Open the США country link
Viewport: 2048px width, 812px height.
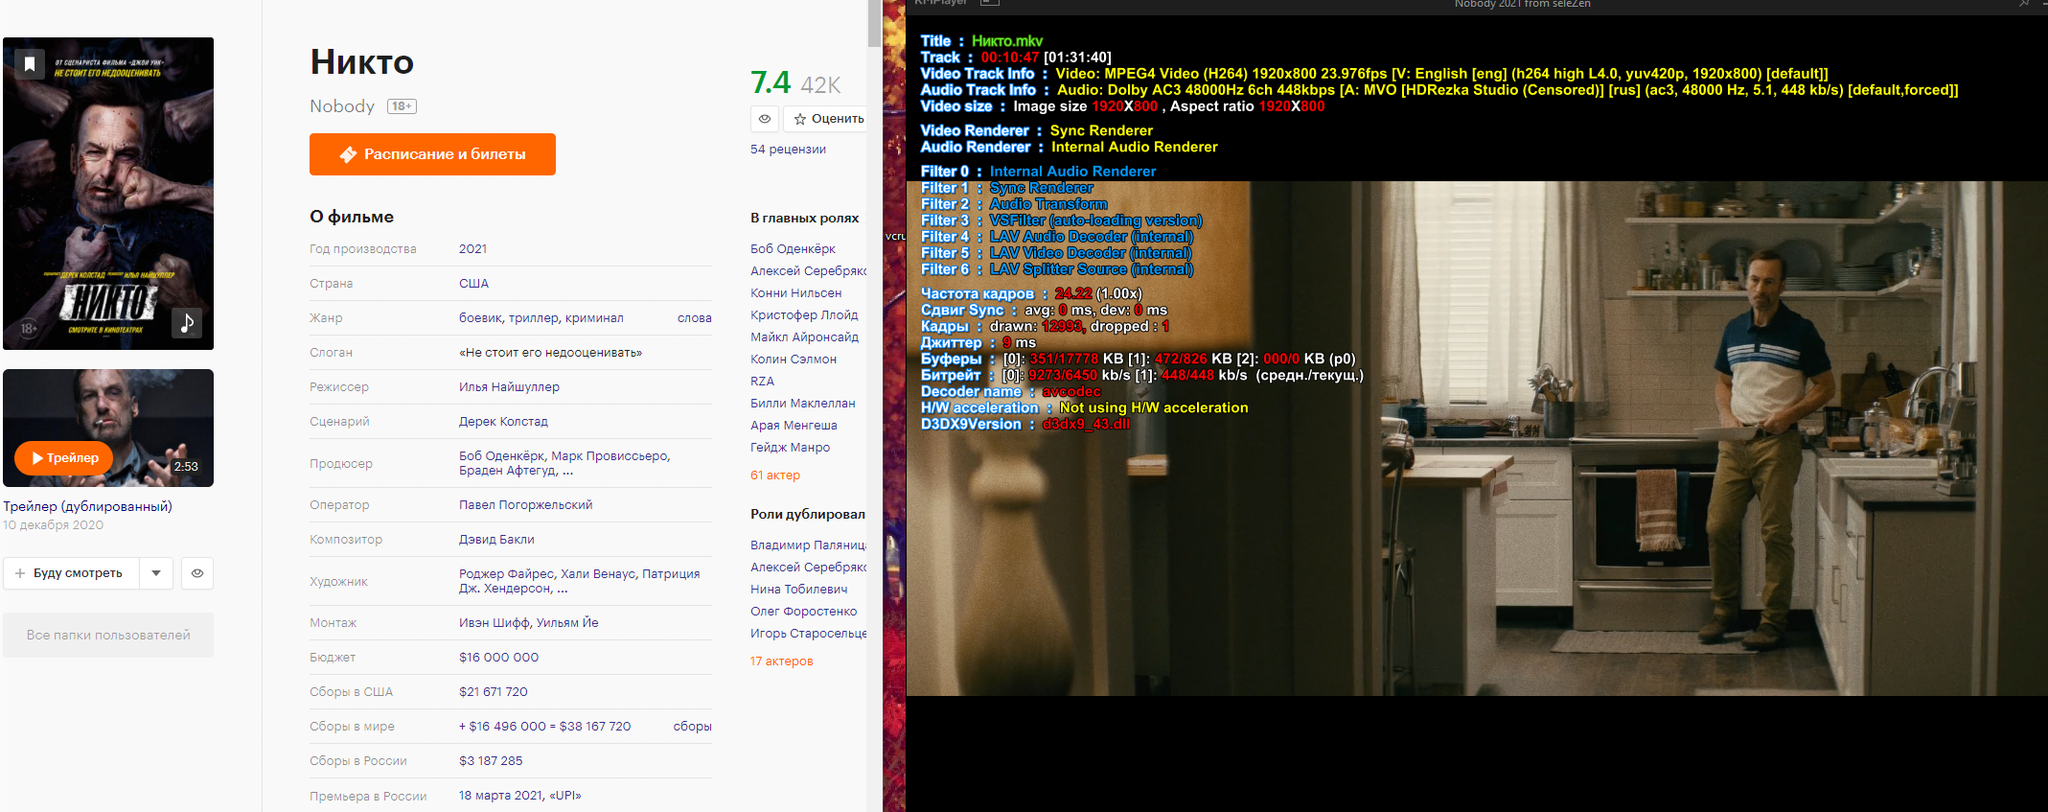474,283
